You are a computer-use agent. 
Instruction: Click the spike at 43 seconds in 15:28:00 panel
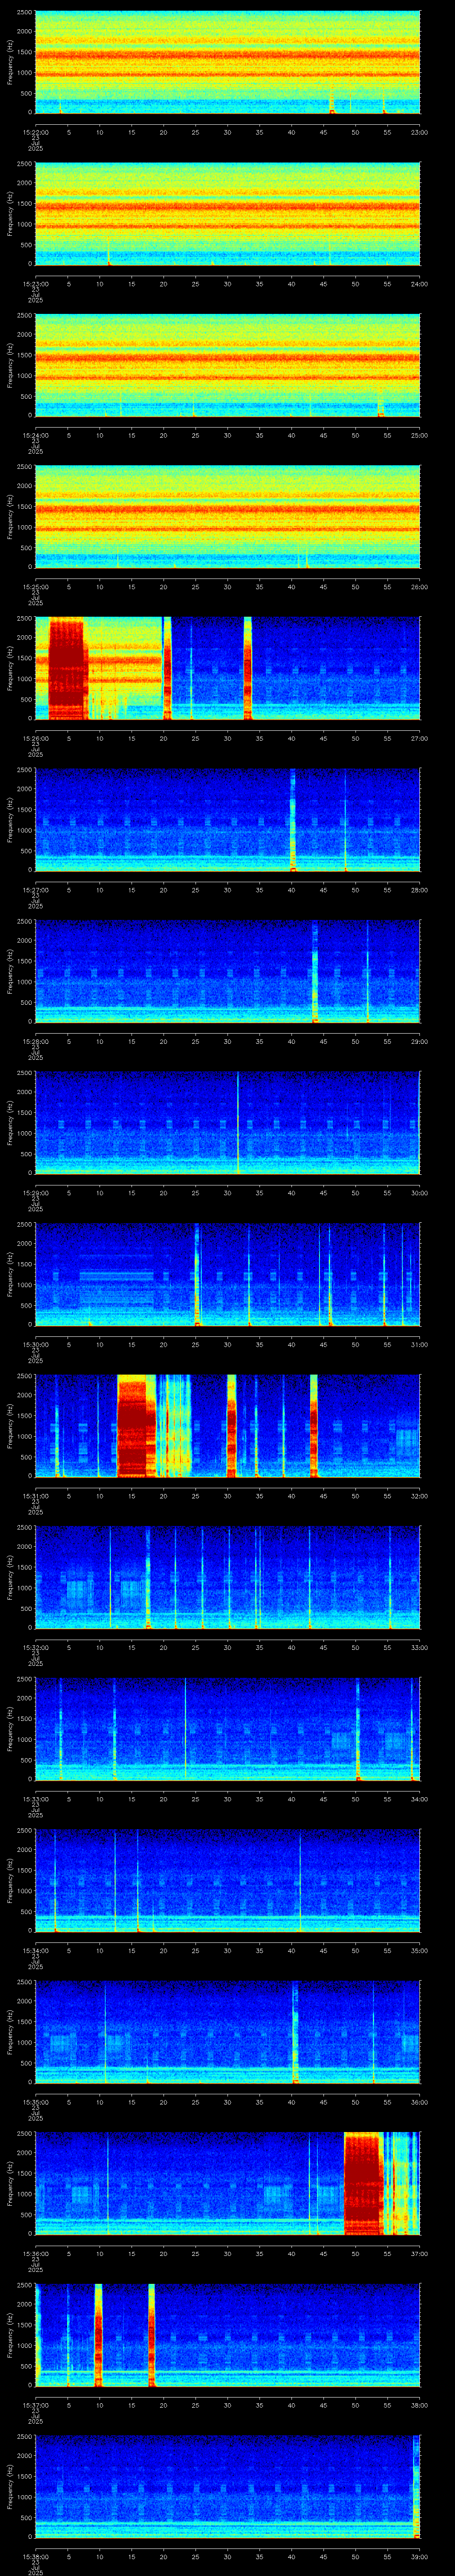pos(314,971)
